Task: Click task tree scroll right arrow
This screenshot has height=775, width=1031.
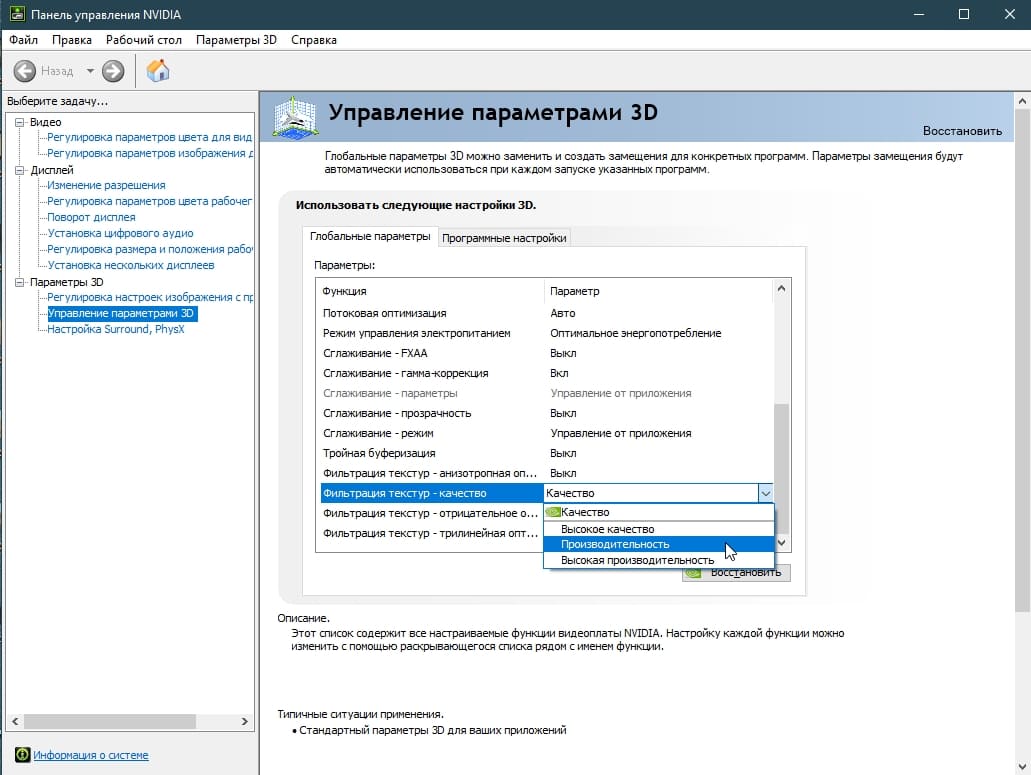Action: click(x=245, y=721)
